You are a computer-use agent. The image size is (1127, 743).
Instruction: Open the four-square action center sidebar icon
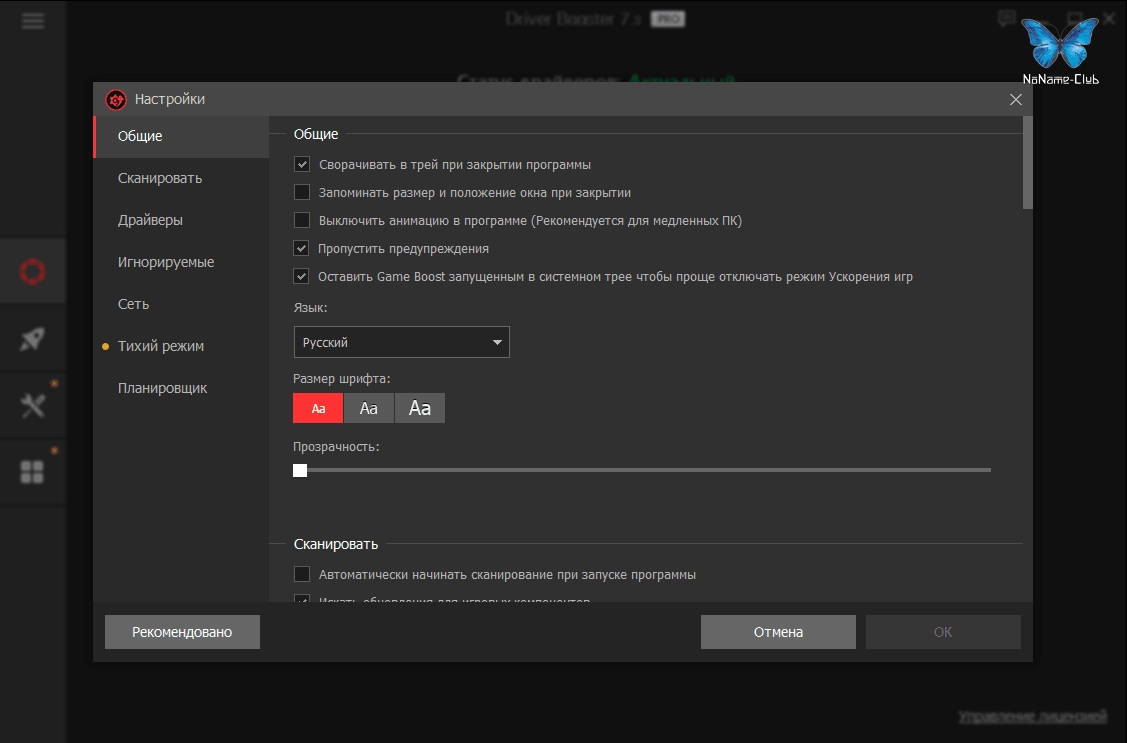32,472
